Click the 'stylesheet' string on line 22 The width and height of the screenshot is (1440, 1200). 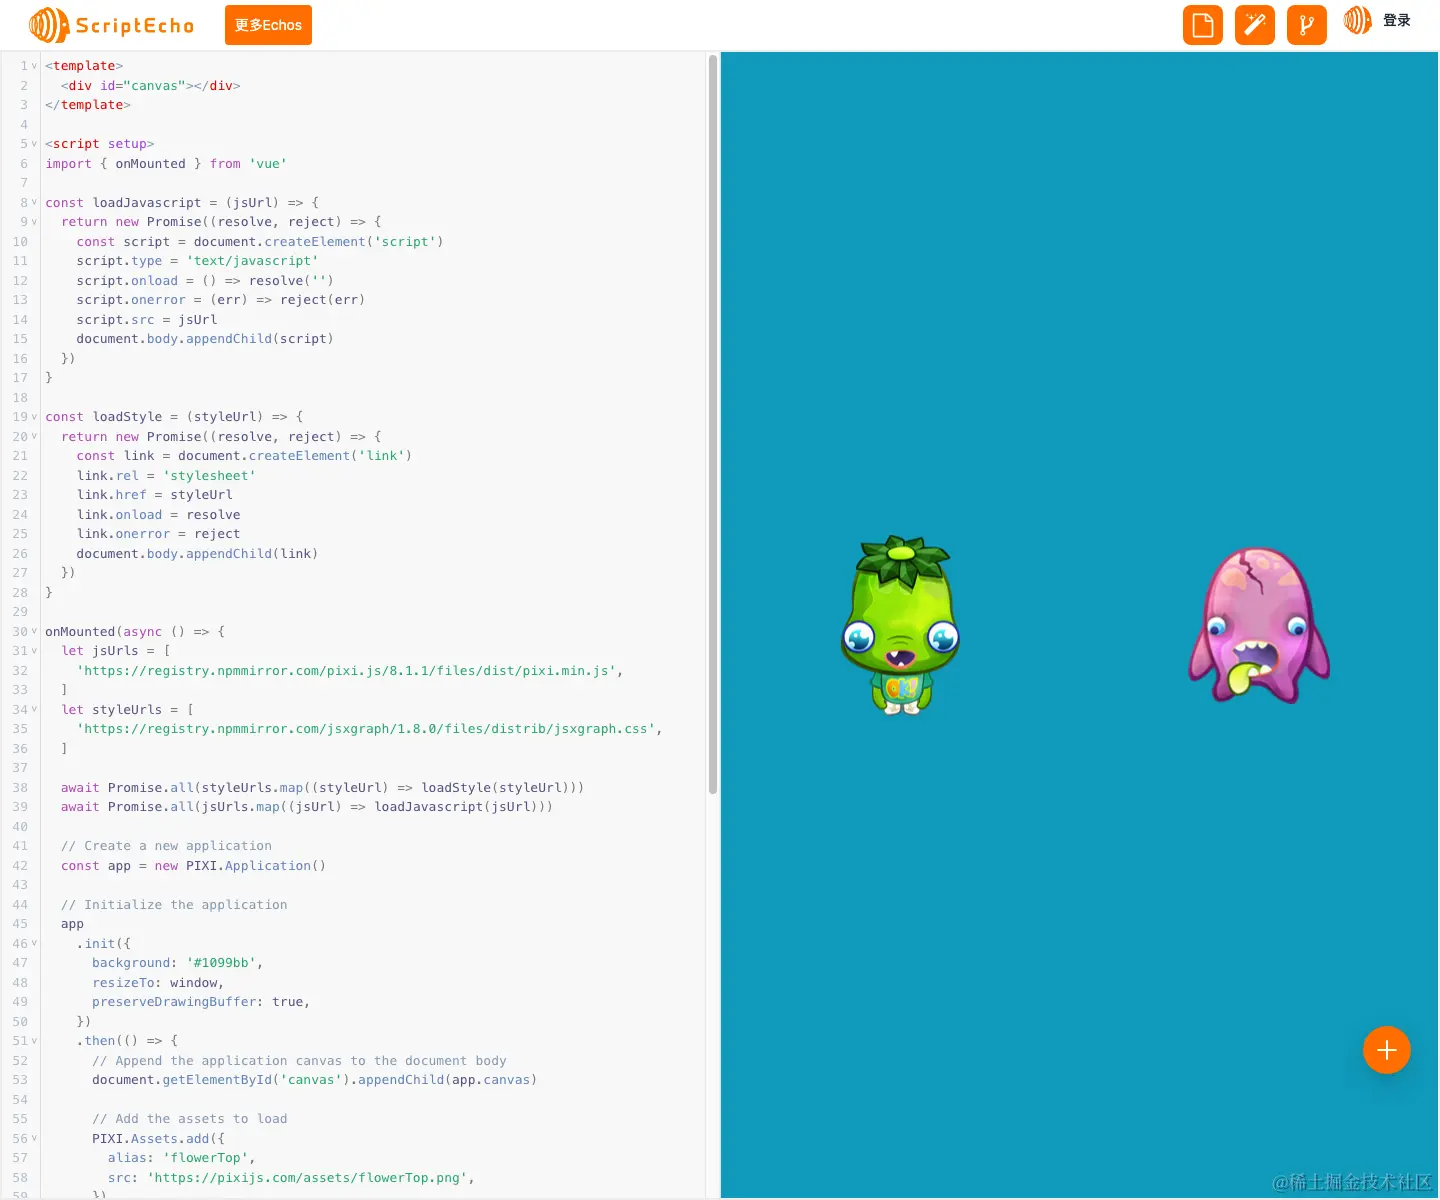click(x=209, y=476)
